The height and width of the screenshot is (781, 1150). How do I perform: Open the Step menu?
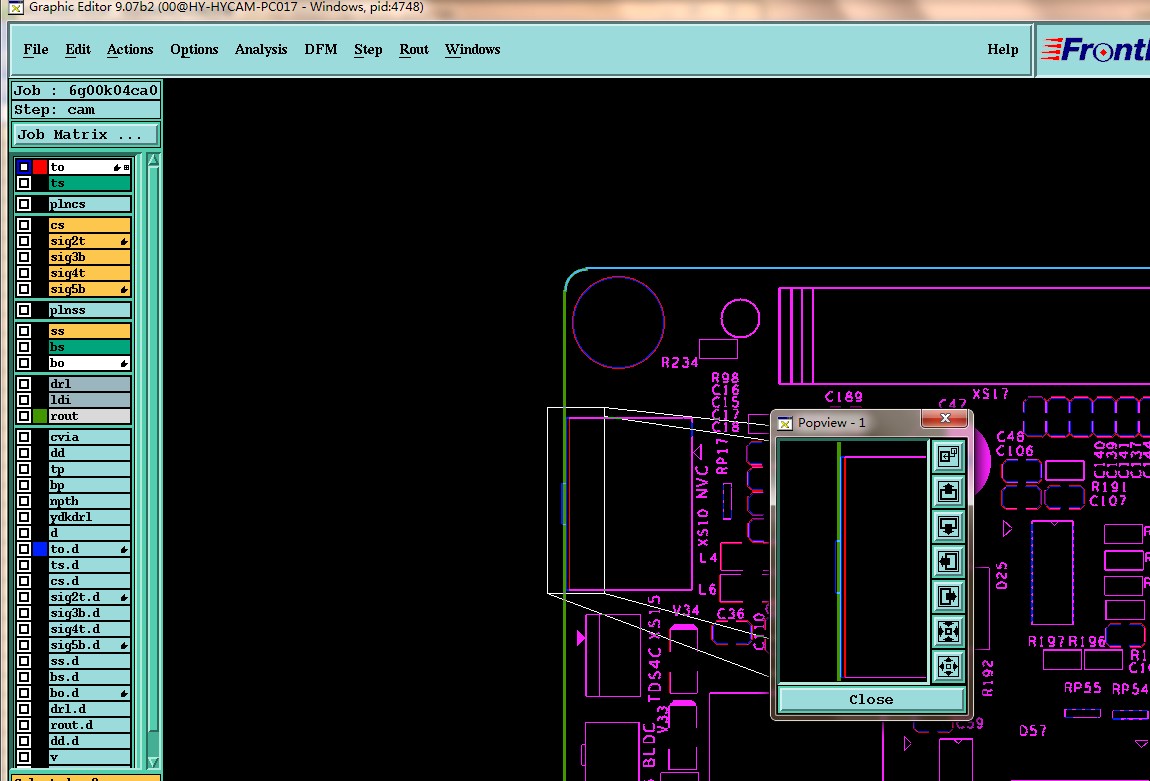pyautogui.click(x=368, y=49)
